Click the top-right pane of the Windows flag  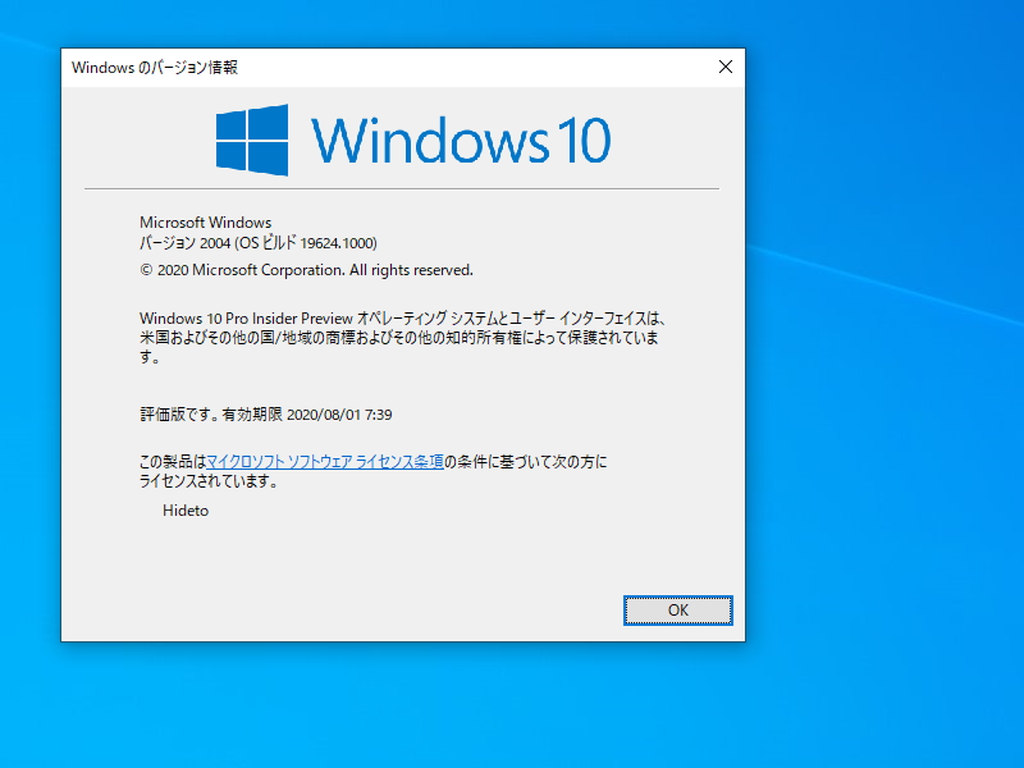(x=270, y=120)
